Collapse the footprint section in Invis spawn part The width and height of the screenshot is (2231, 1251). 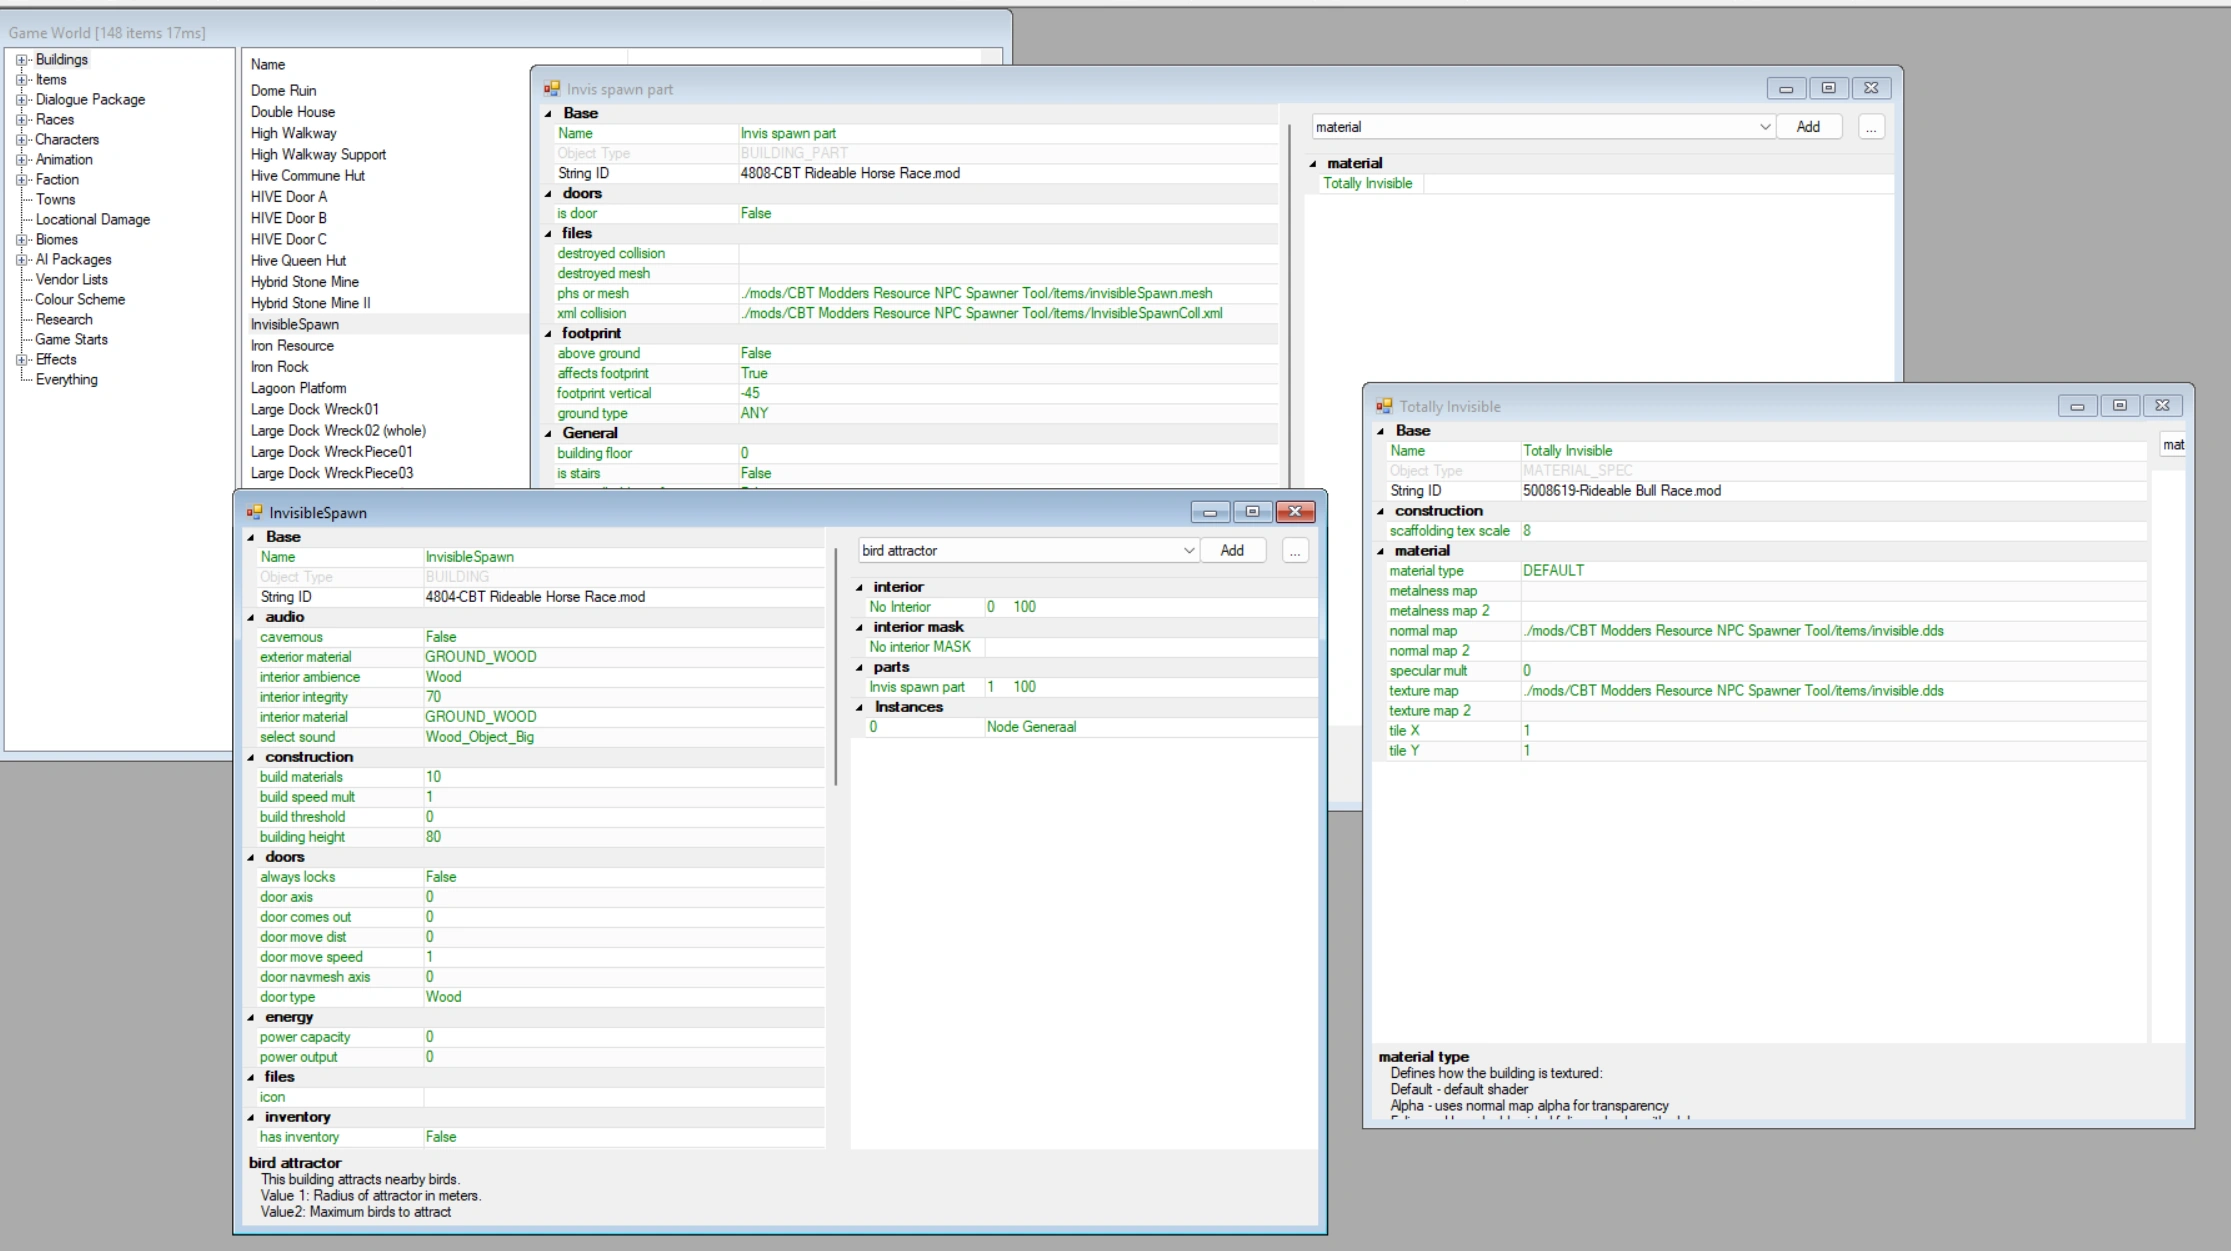(548, 334)
